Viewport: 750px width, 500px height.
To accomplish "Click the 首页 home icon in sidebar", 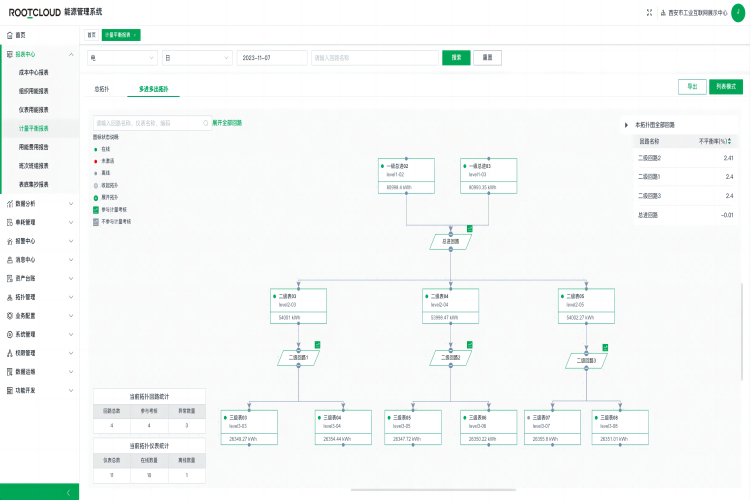I will coord(9,35).
